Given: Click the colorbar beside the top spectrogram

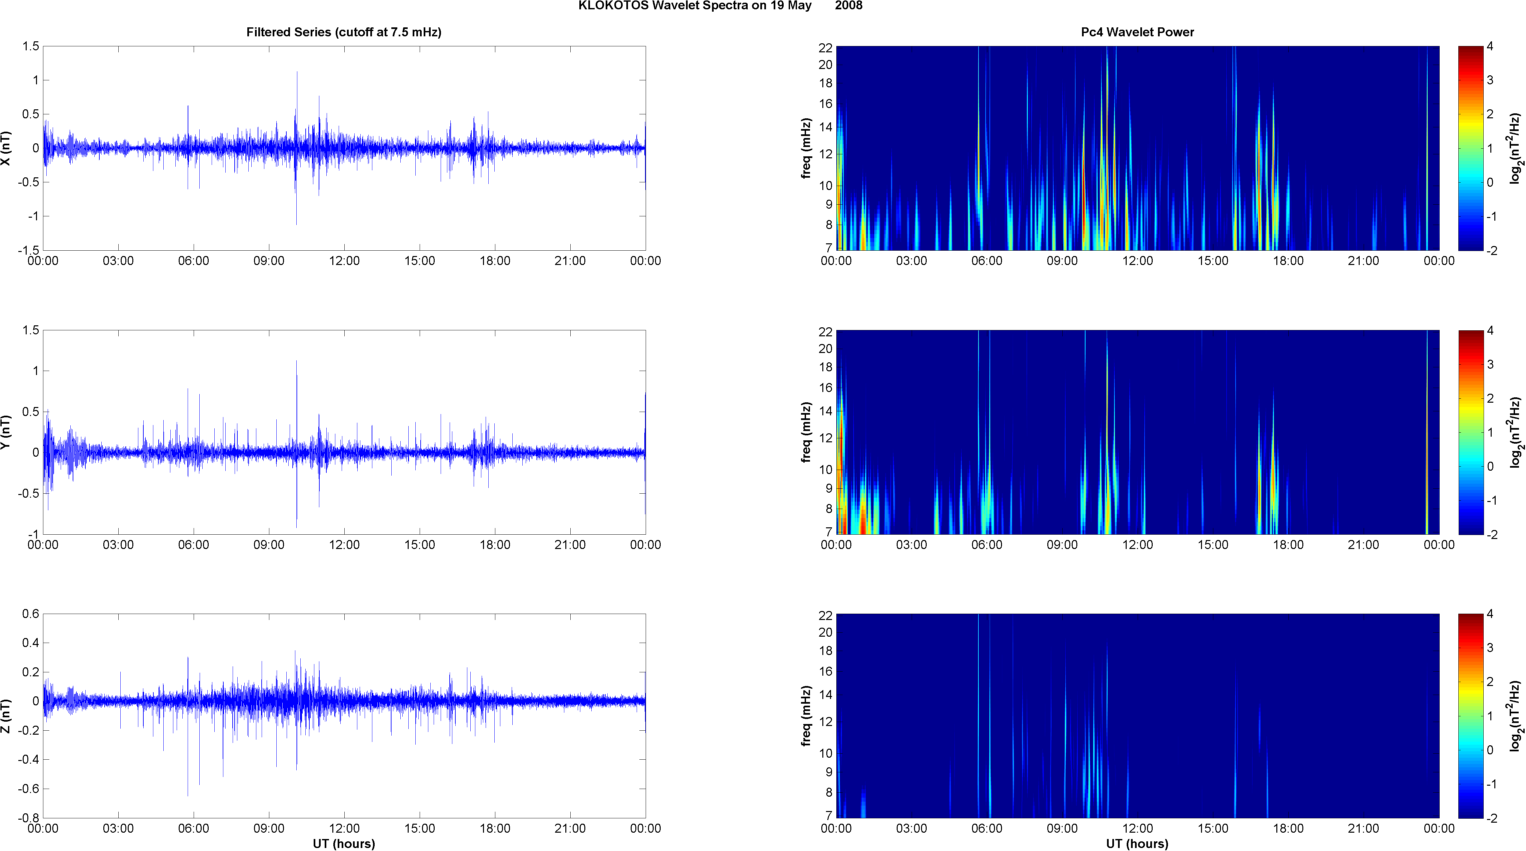Looking at the screenshot, I should 1470,148.
